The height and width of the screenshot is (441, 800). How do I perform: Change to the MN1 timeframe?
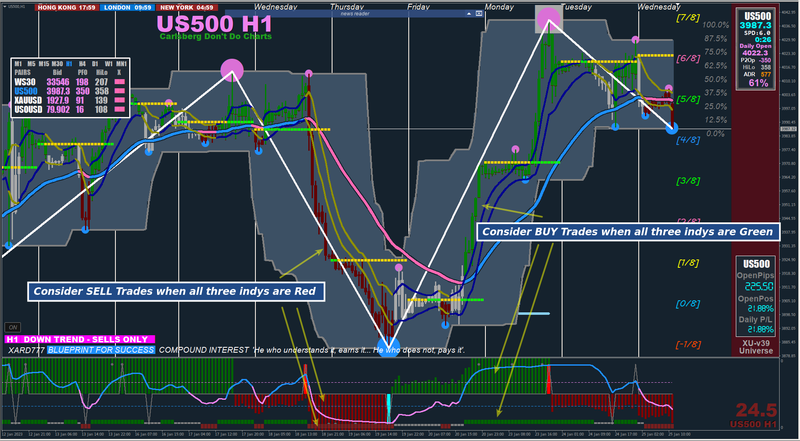coord(121,64)
